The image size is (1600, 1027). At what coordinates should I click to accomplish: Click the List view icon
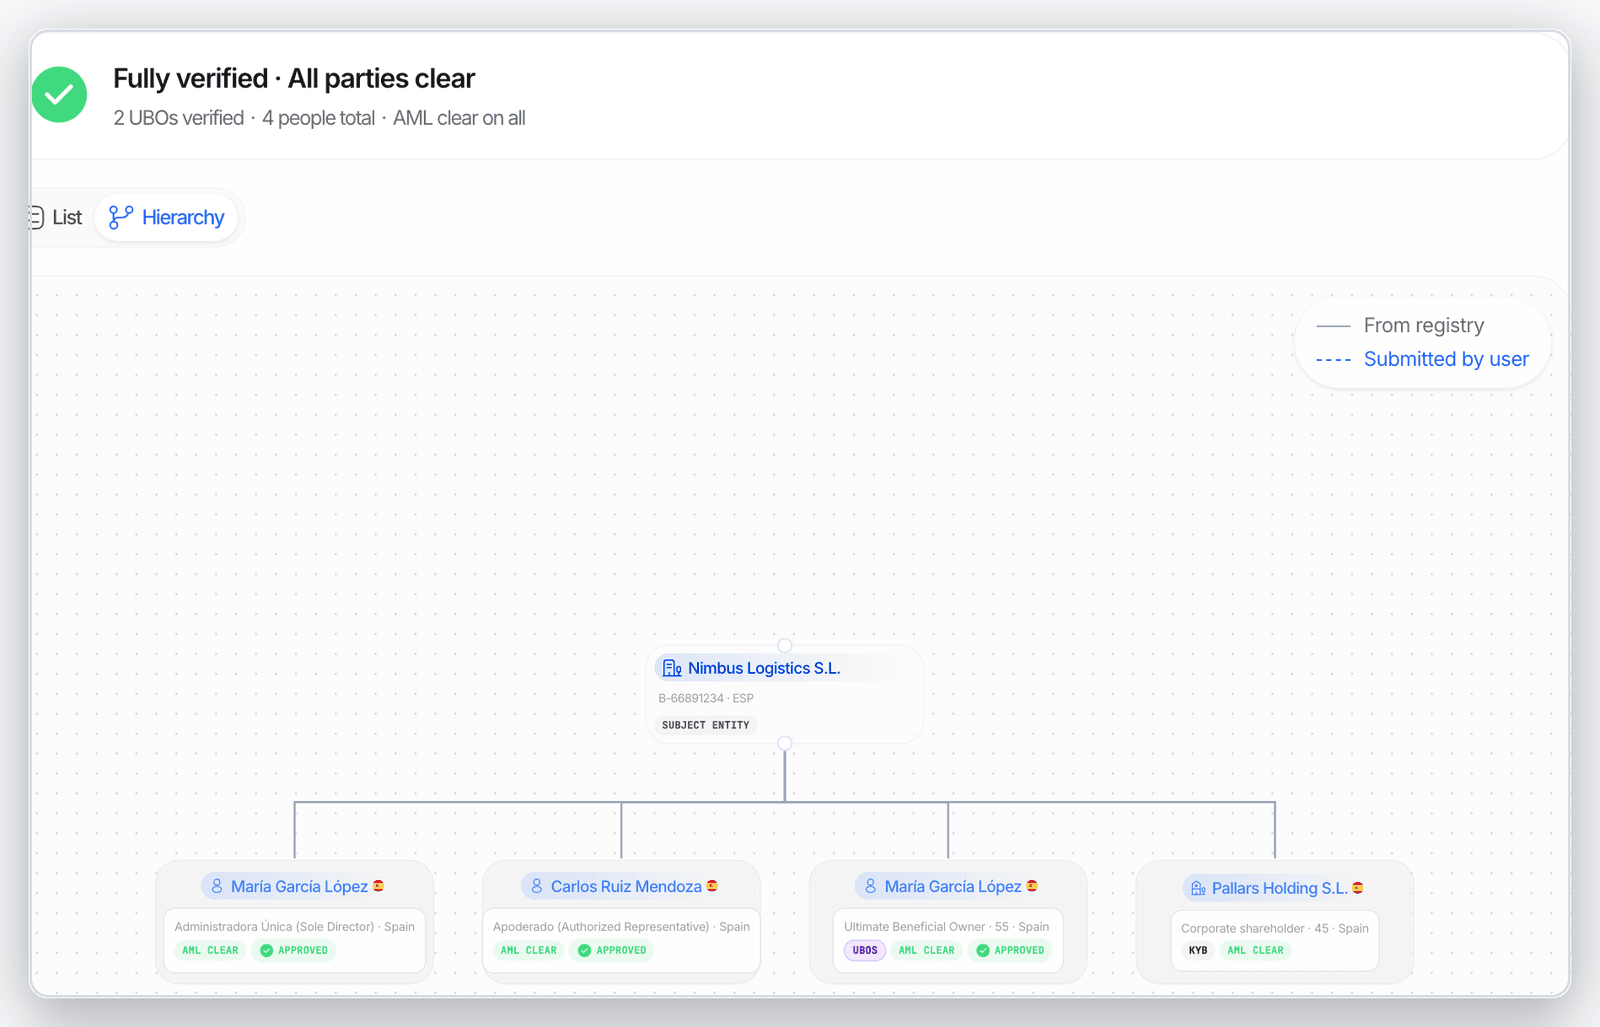pos(36,217)
